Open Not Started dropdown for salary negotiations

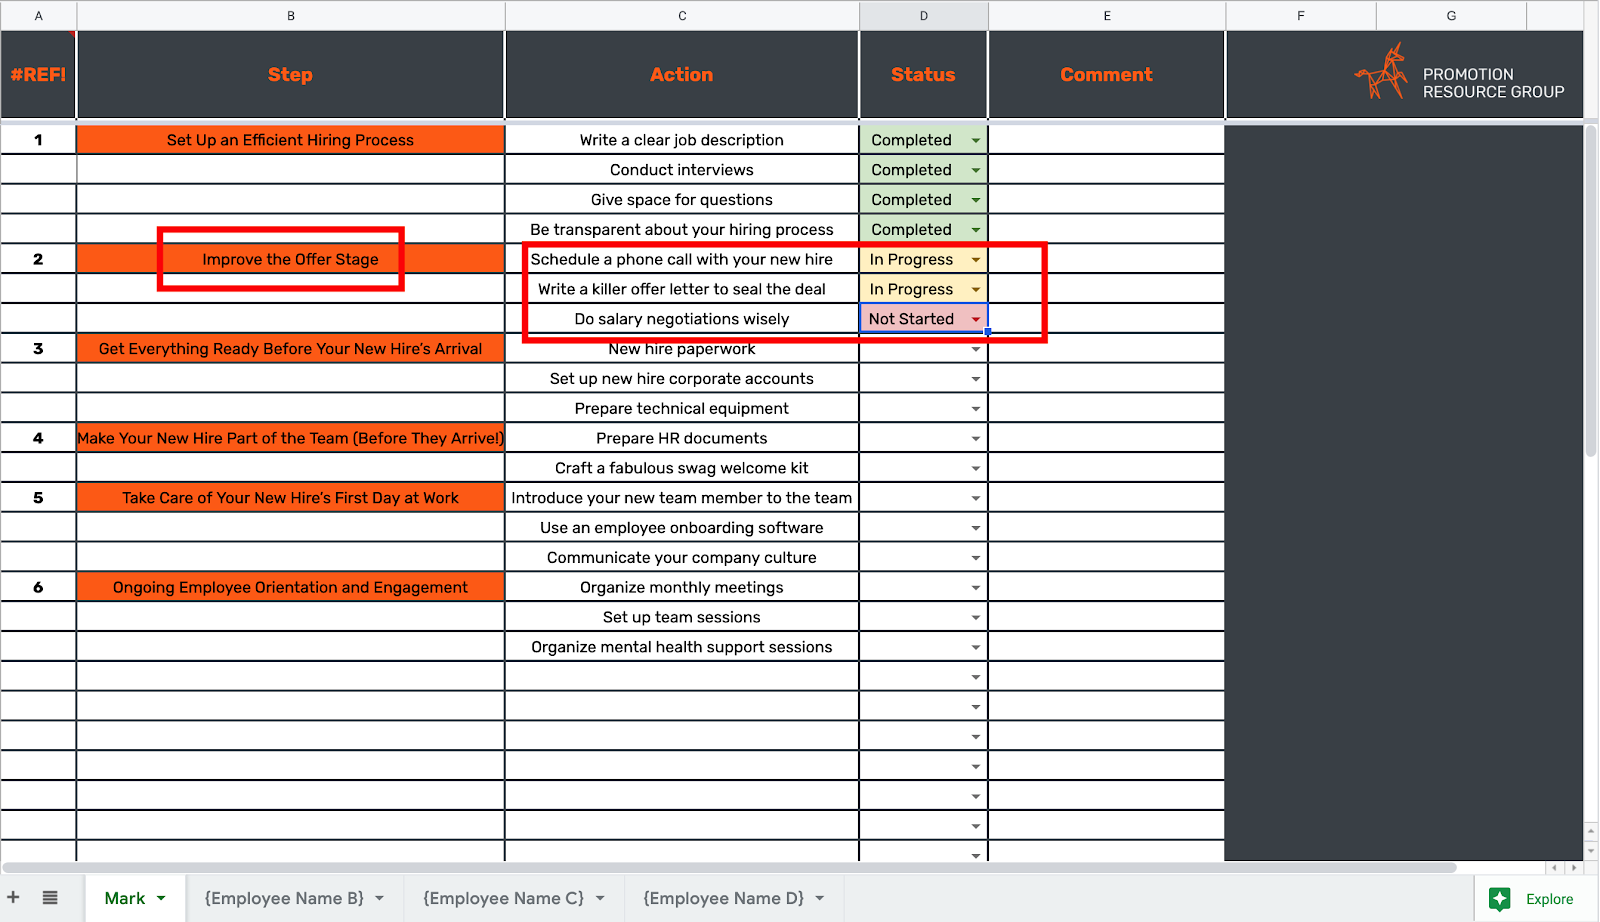pos(976,319)
